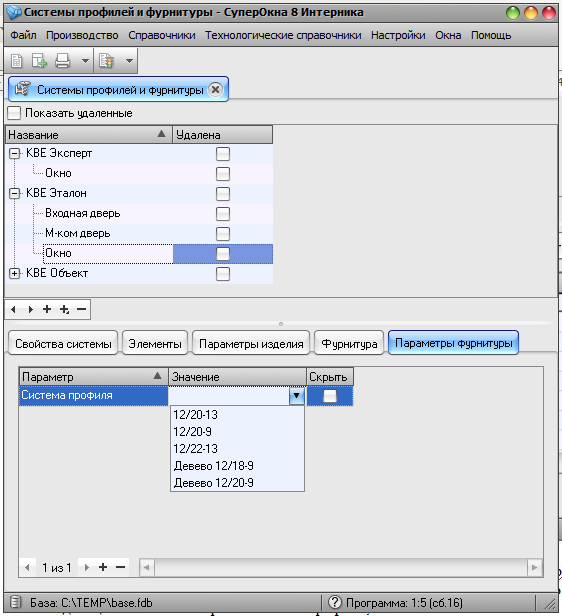Delete tree record with minus icon
562x616 pixels.
tap(81, 309)
